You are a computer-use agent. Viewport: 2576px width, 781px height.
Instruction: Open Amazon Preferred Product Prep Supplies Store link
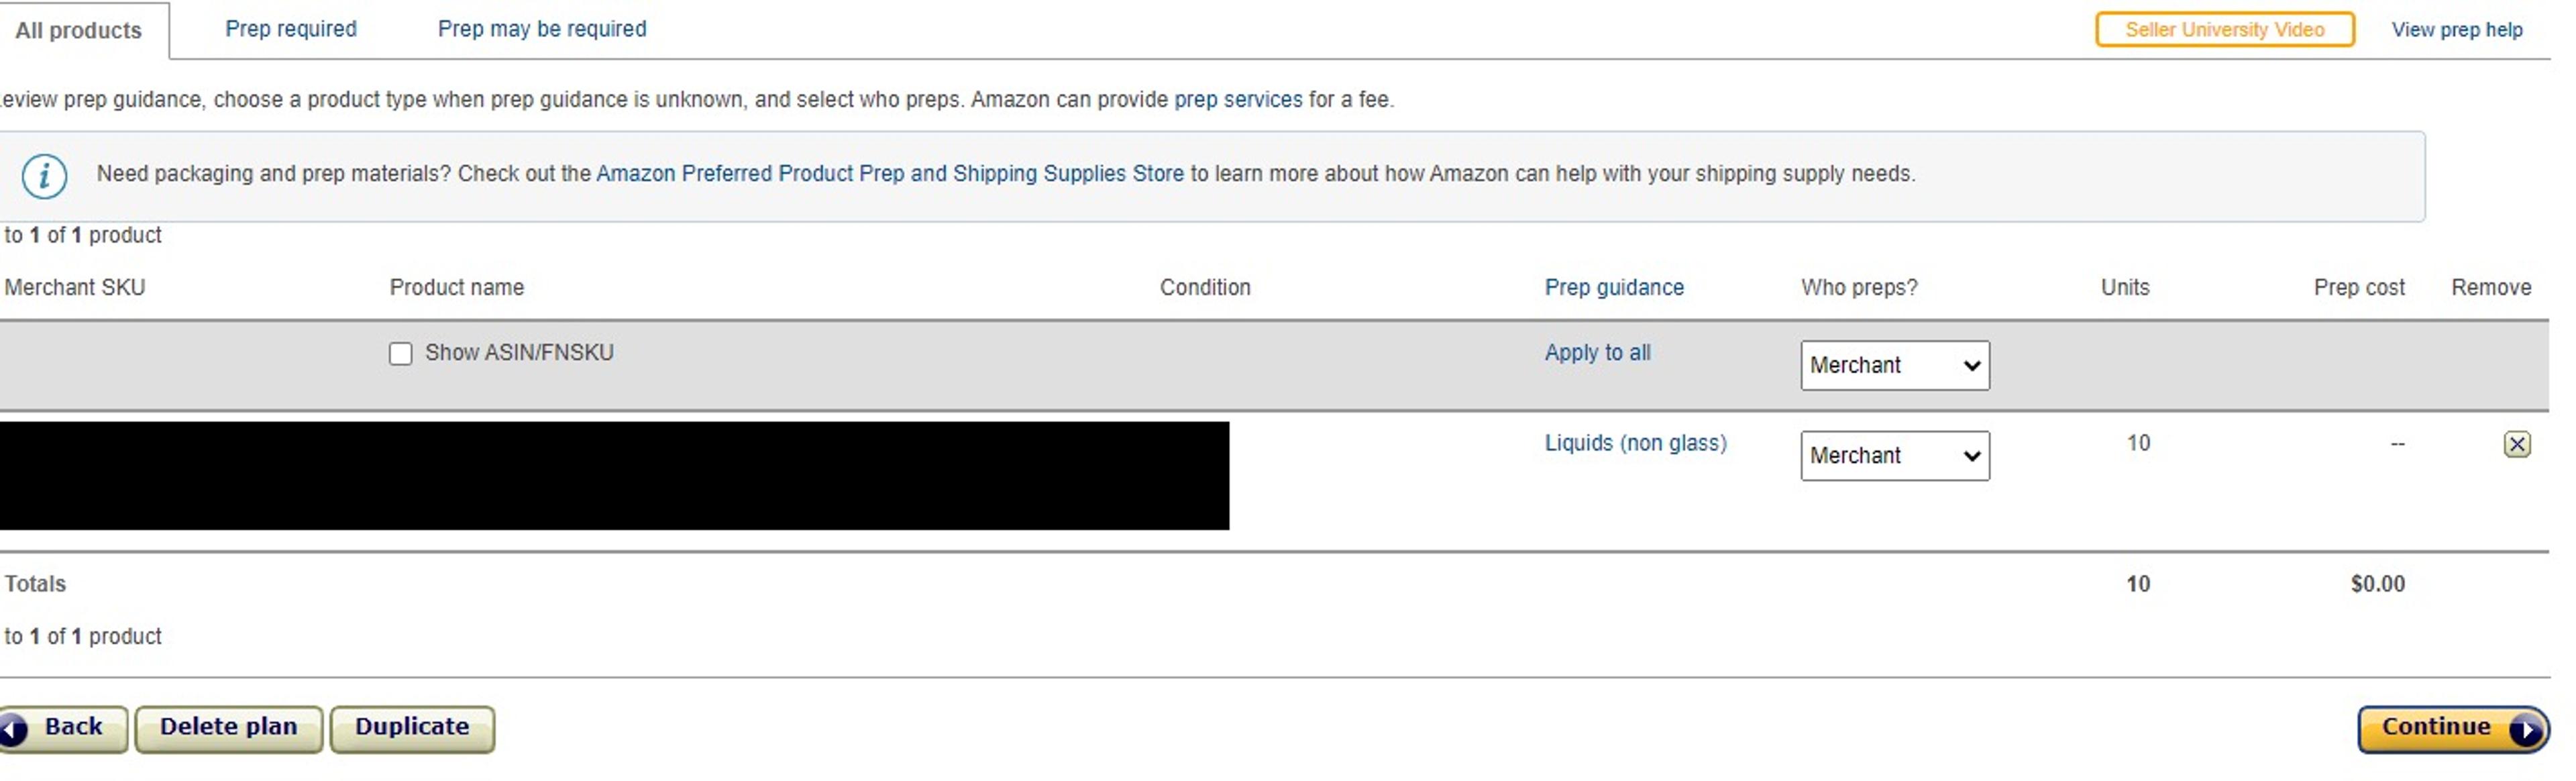[x=889, y=174]
